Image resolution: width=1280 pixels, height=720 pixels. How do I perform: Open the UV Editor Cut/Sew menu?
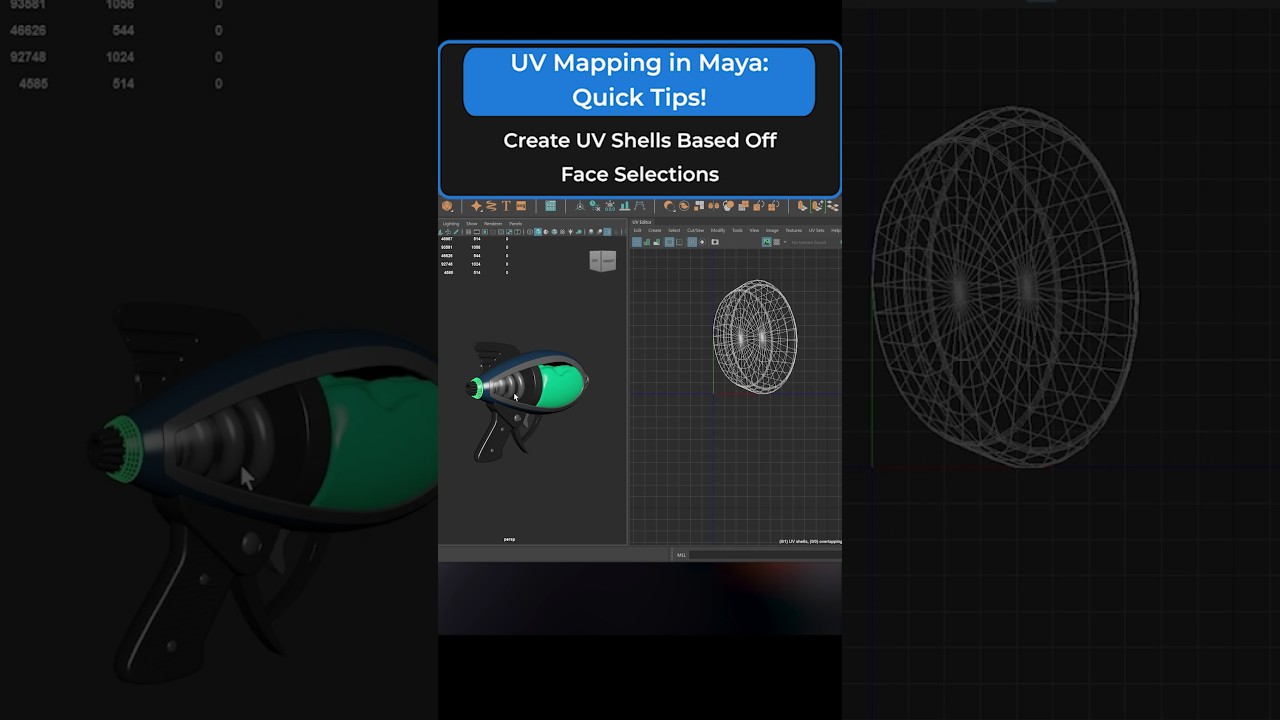tap(695, 230)
